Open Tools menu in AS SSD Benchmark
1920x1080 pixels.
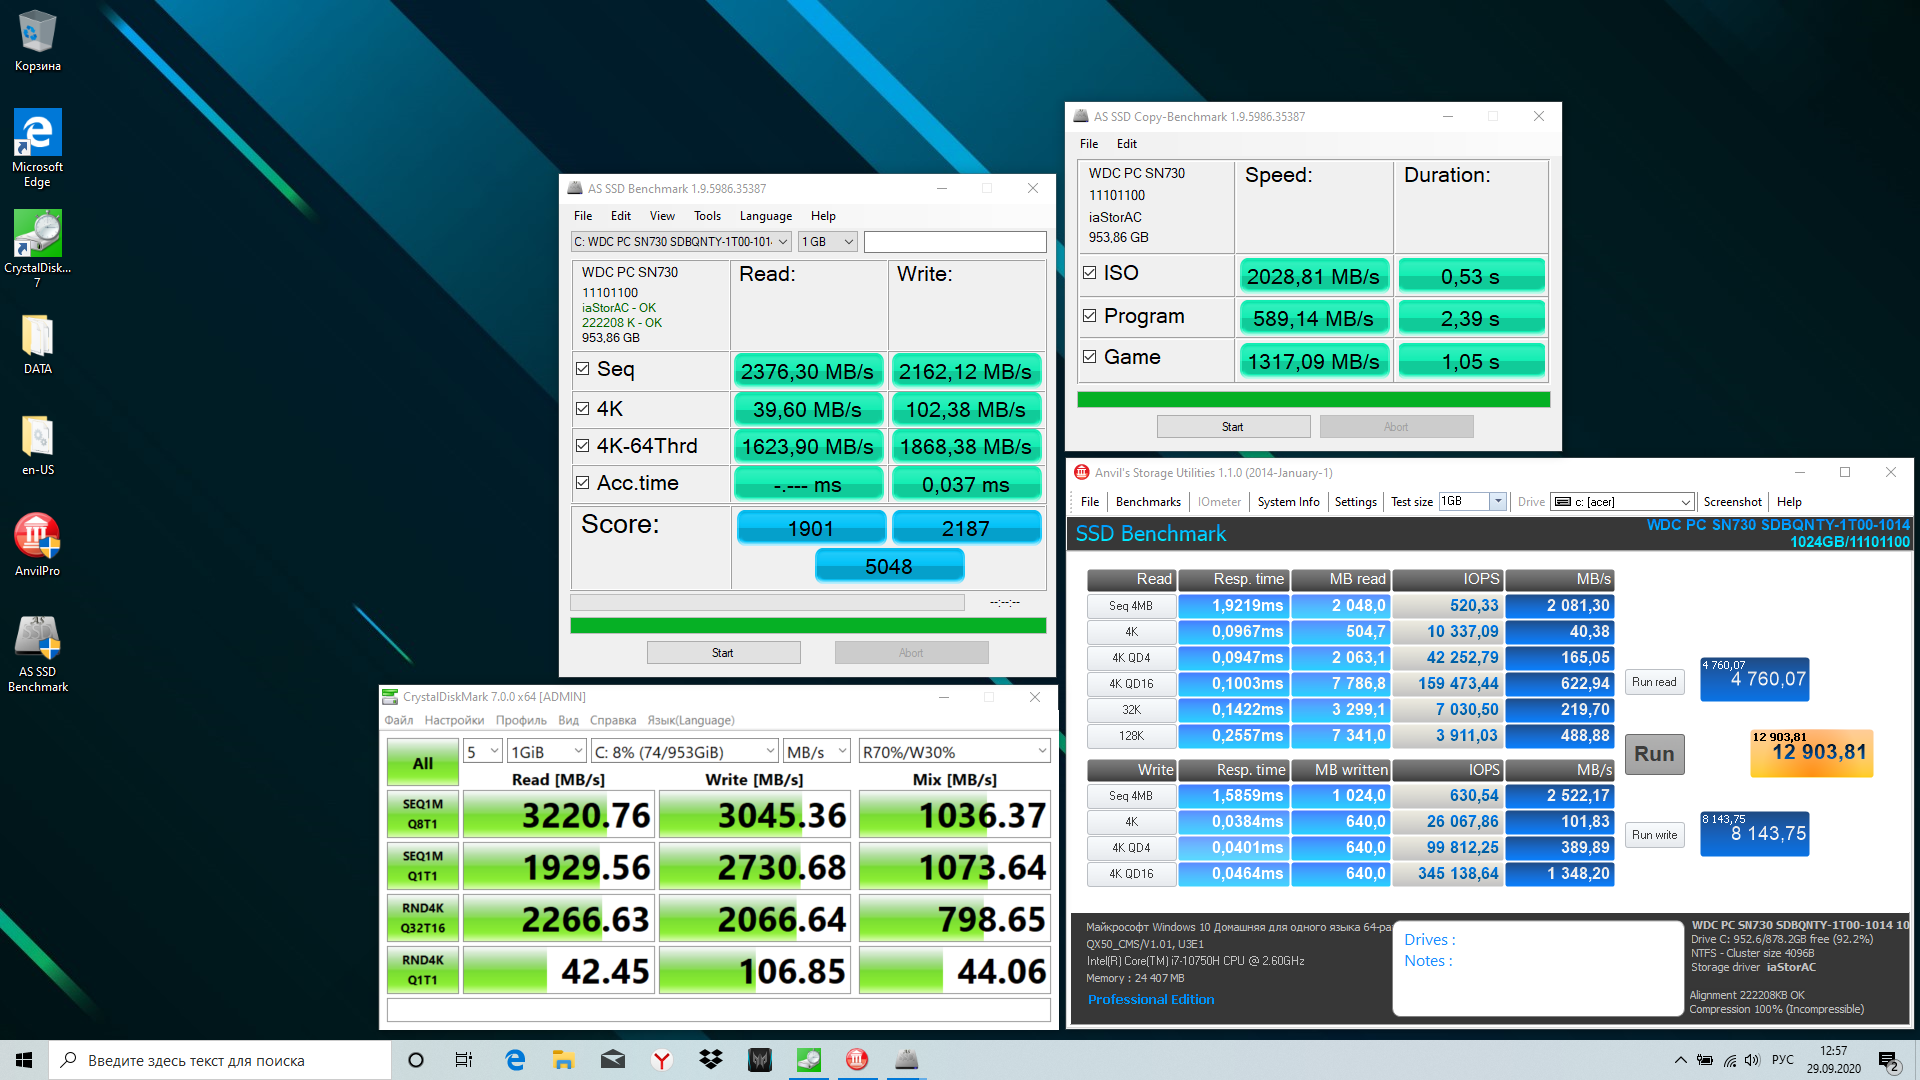[707, 215]
